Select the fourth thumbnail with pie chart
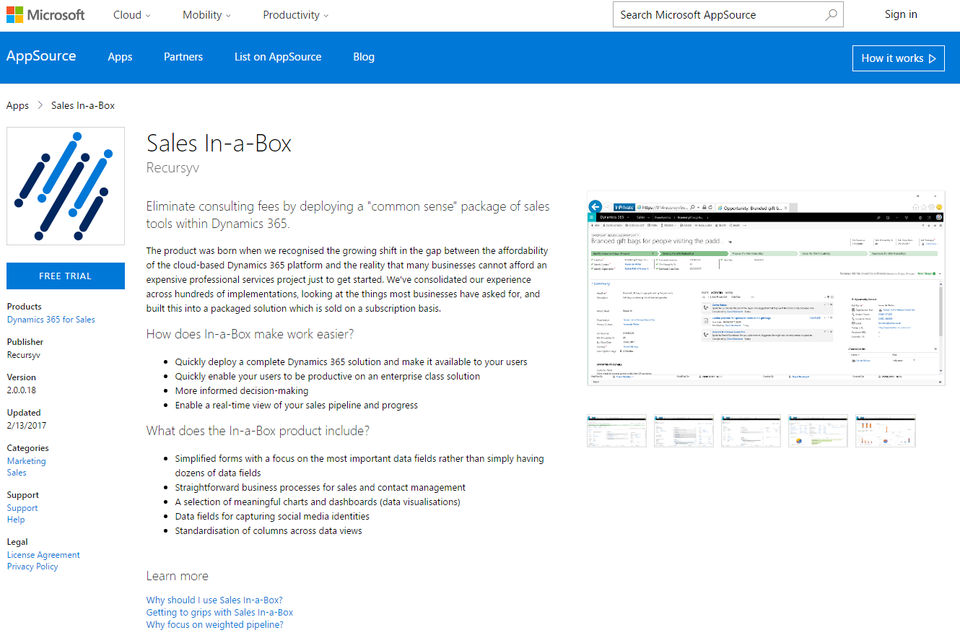Screen dimensions: 960x640 (x=818, y=431)
